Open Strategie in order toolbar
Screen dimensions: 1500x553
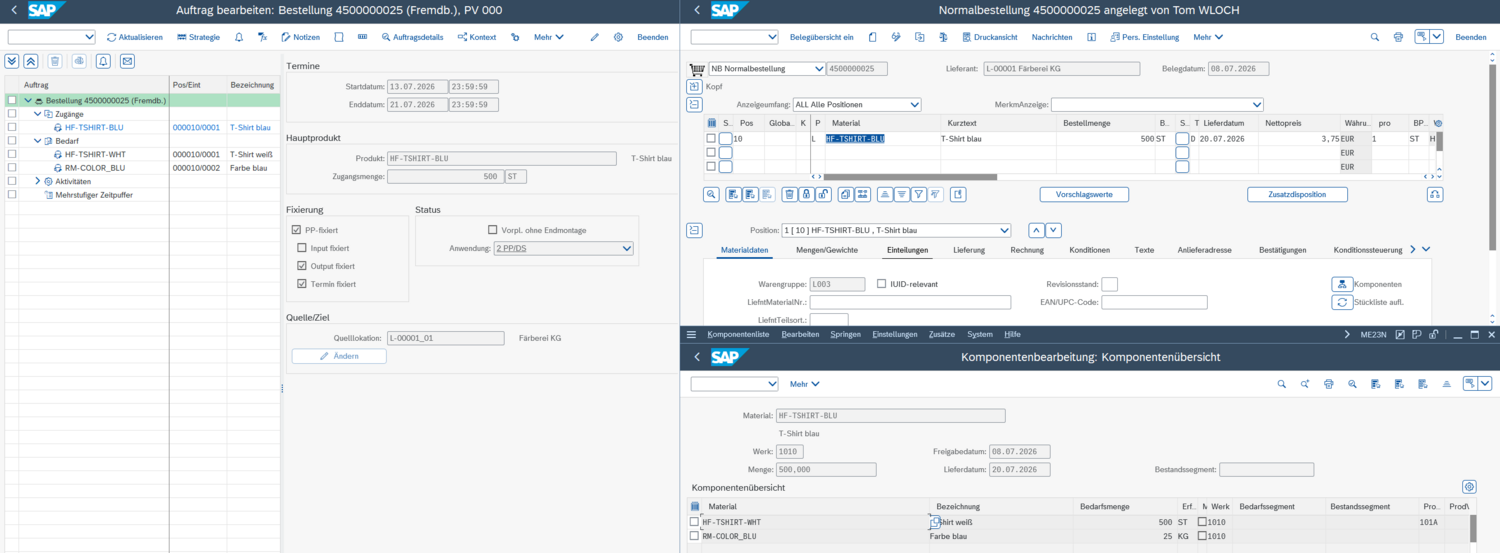pos(198,37)
